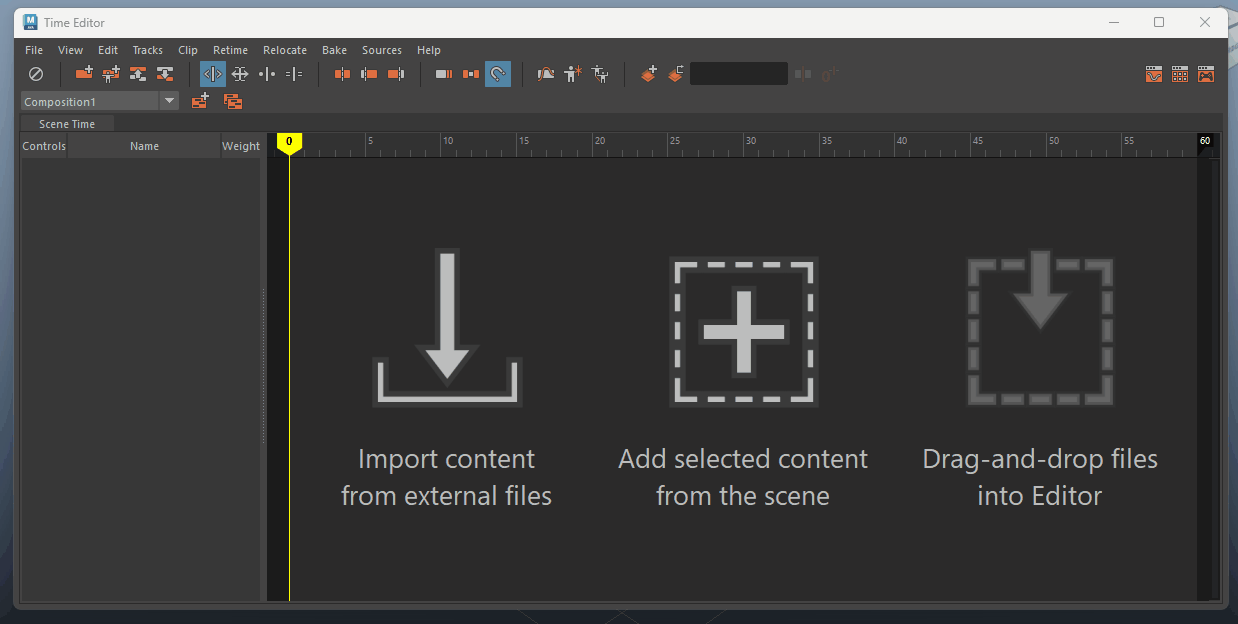Toggle the highlighted magnet snapping button

pos(497,74)
